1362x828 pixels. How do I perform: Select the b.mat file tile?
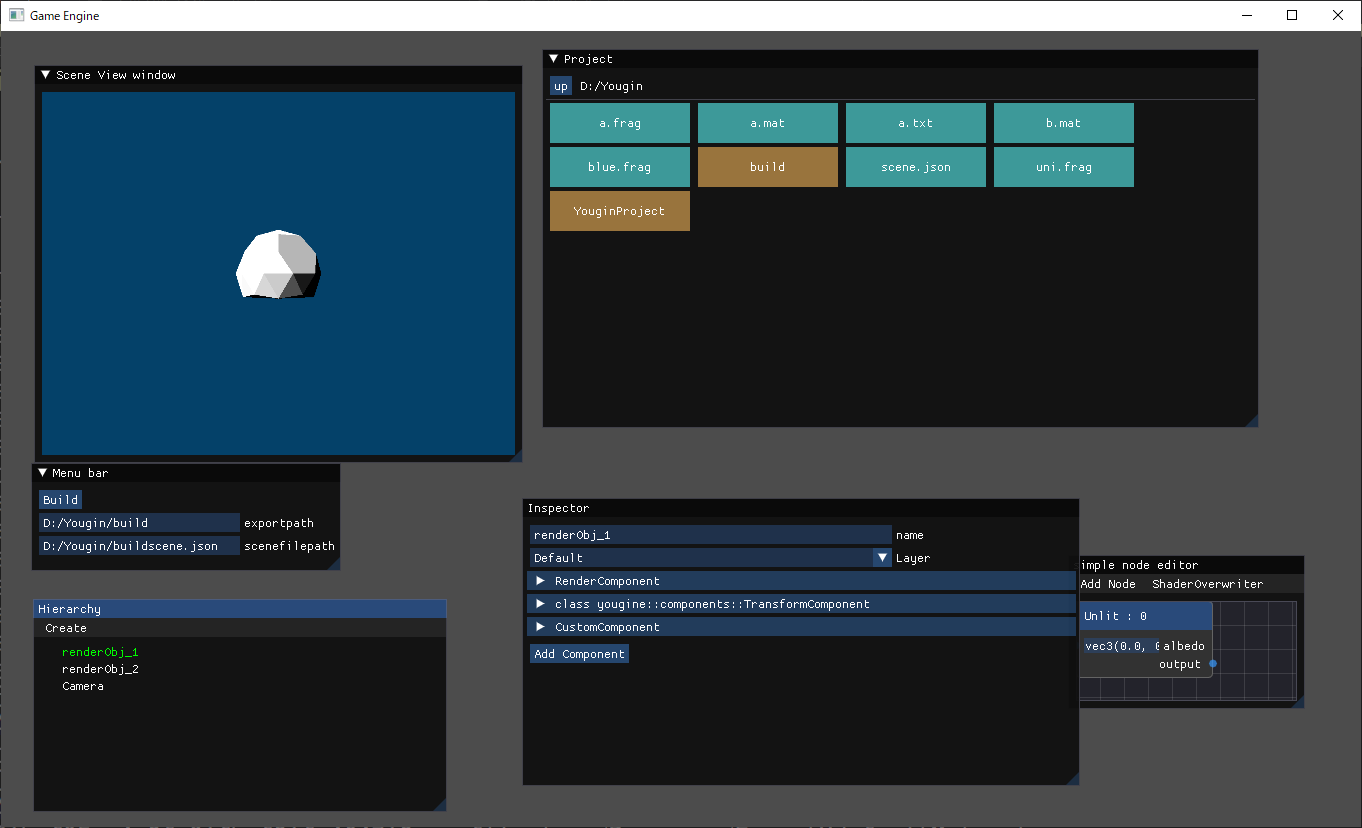coord(1064,123)
